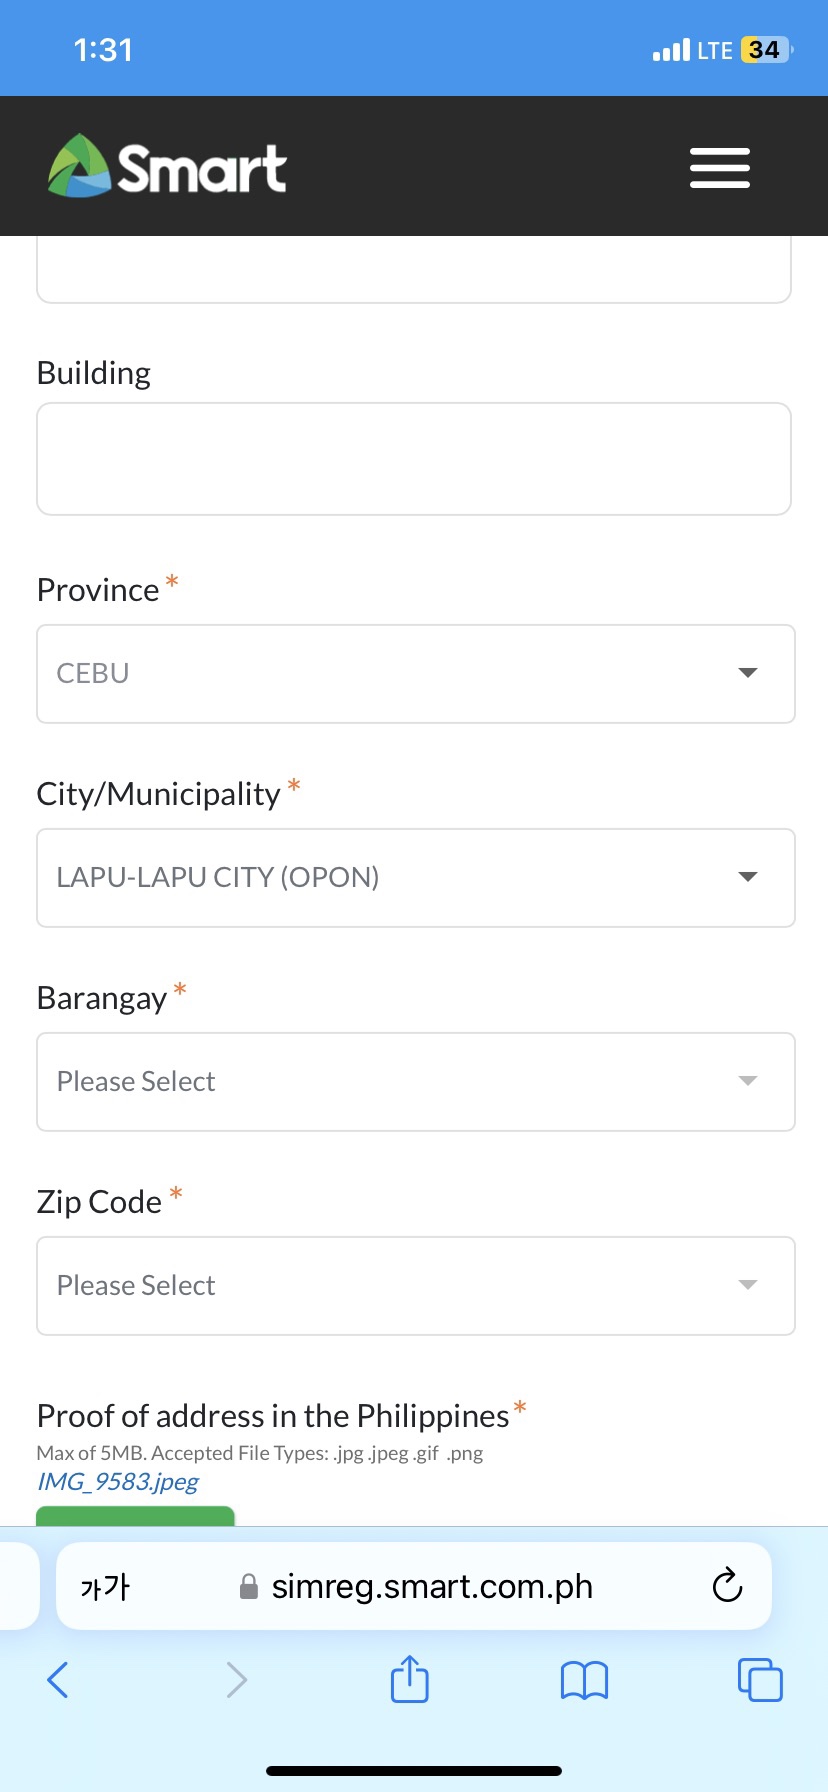
Task: Show open tabs in Safari
Action: [x=760, y=1679]
